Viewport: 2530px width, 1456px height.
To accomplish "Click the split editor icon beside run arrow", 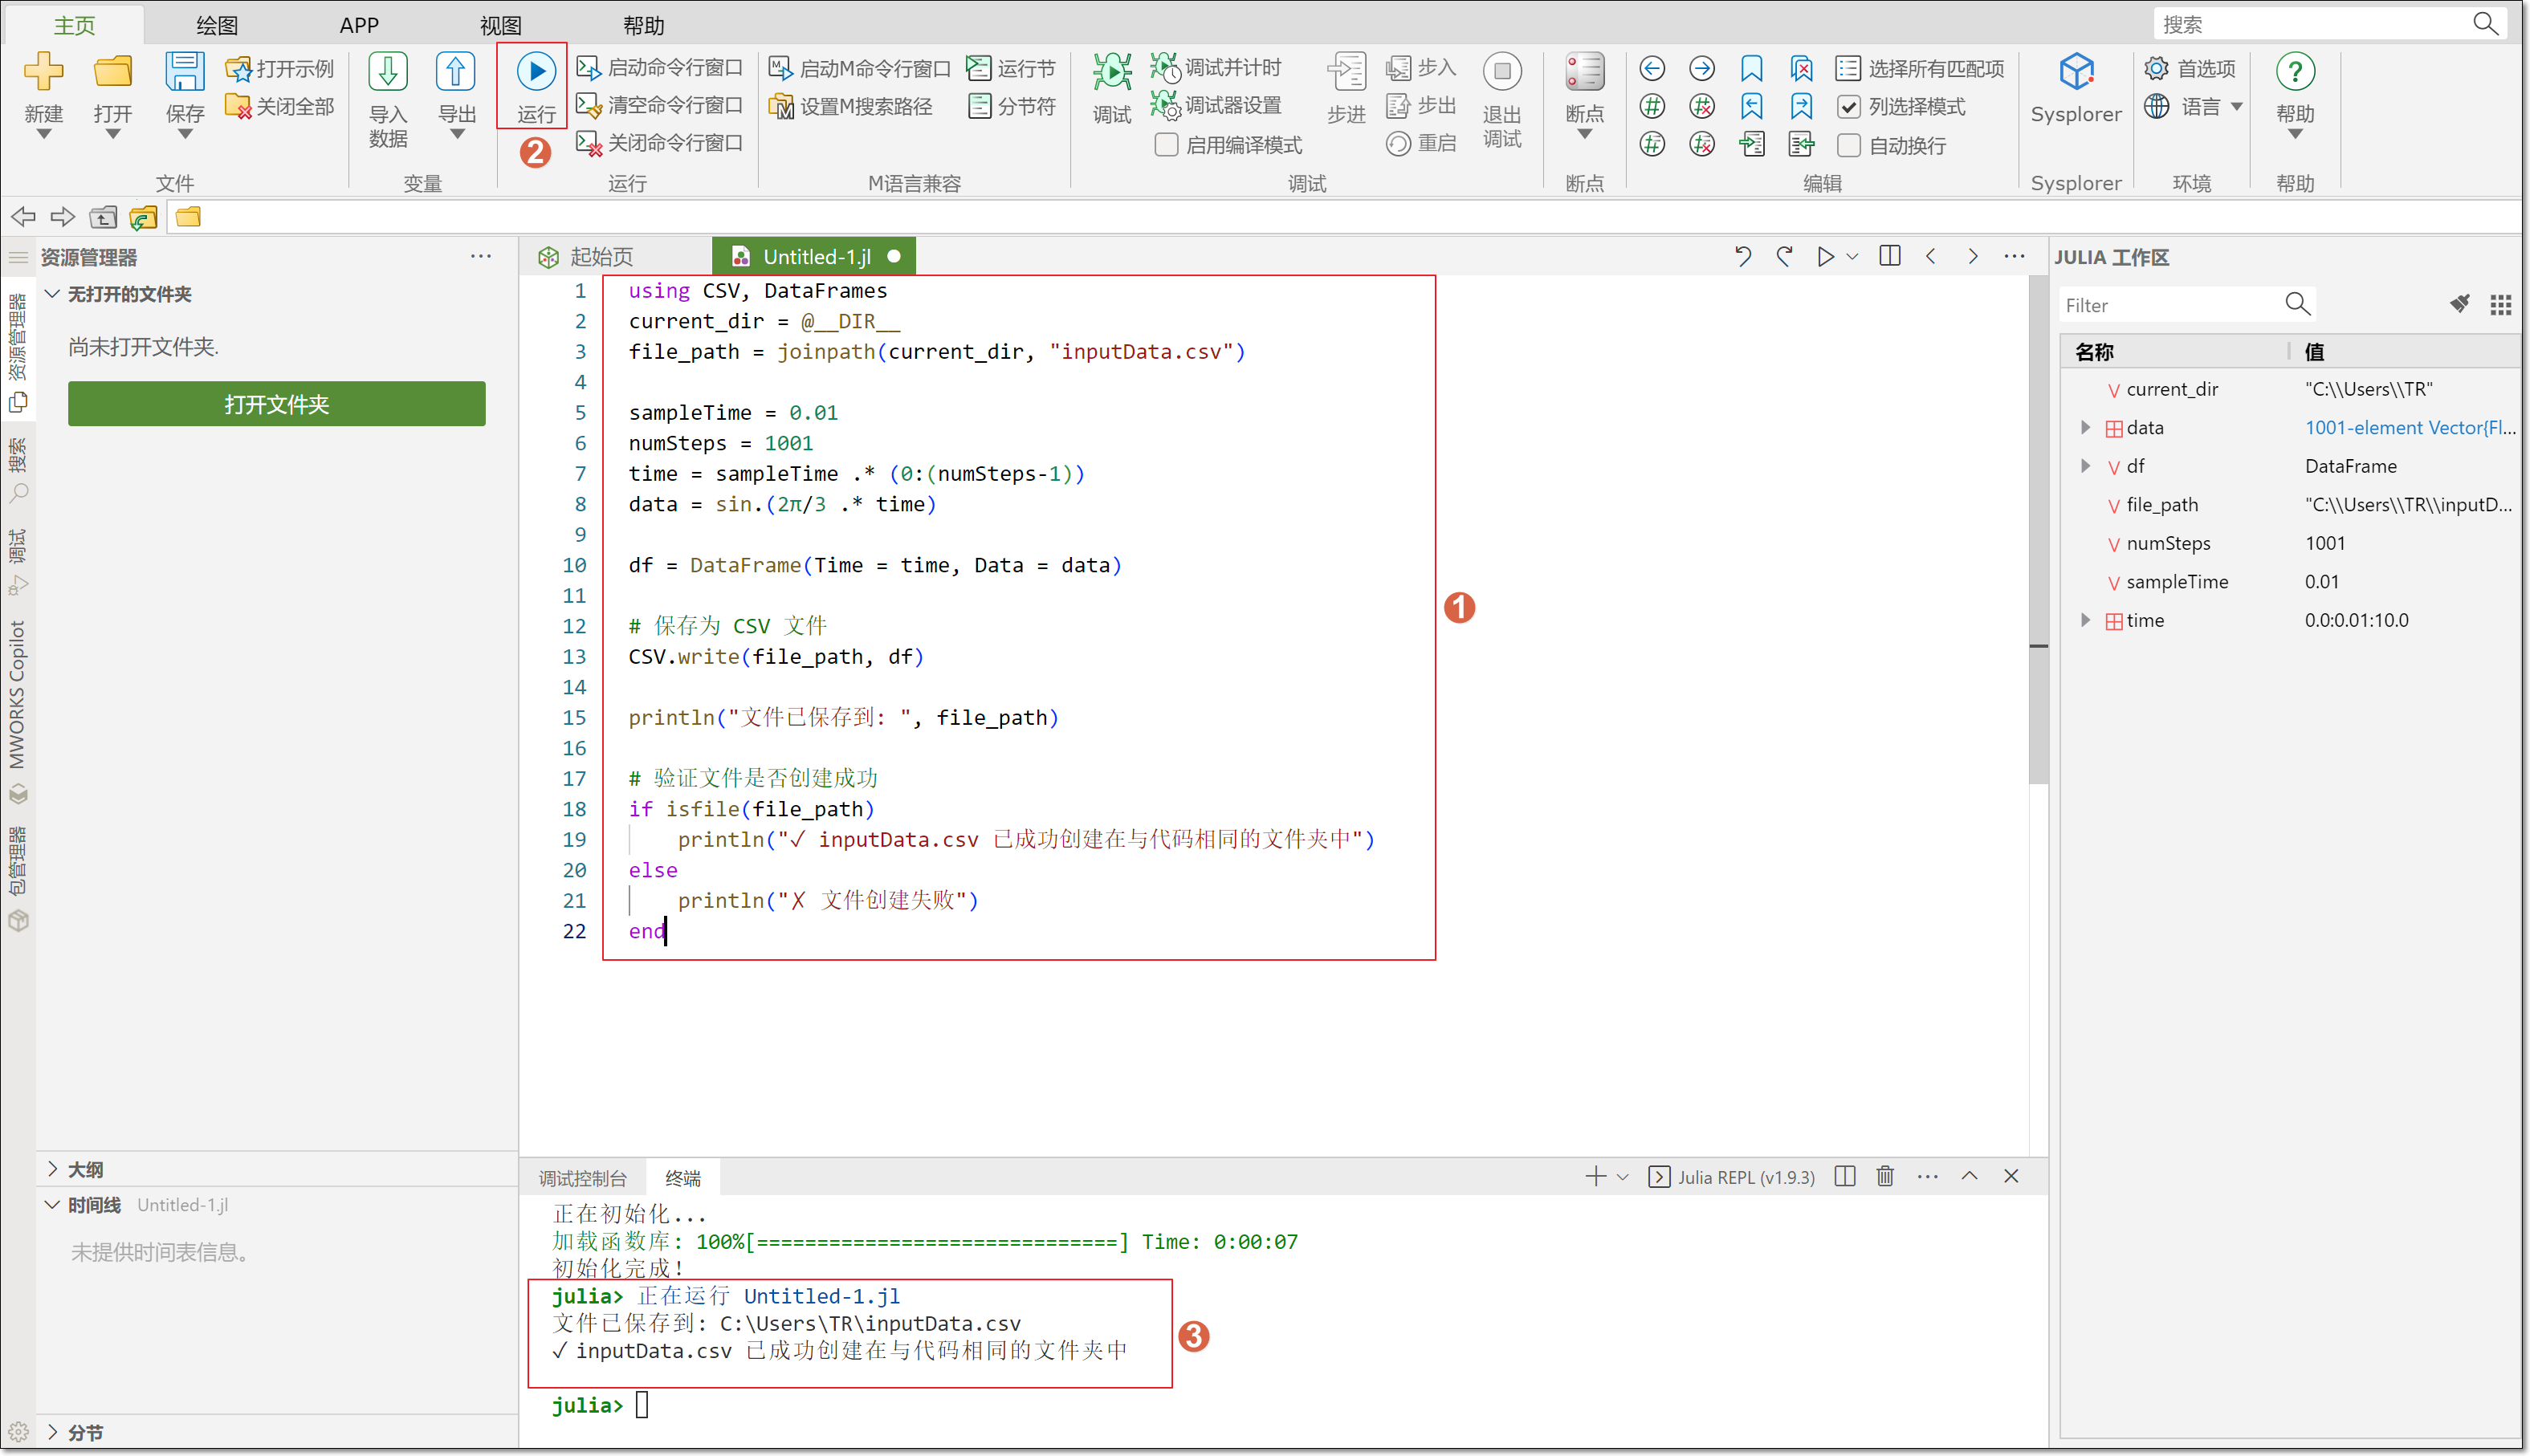I will (1889, 256).
